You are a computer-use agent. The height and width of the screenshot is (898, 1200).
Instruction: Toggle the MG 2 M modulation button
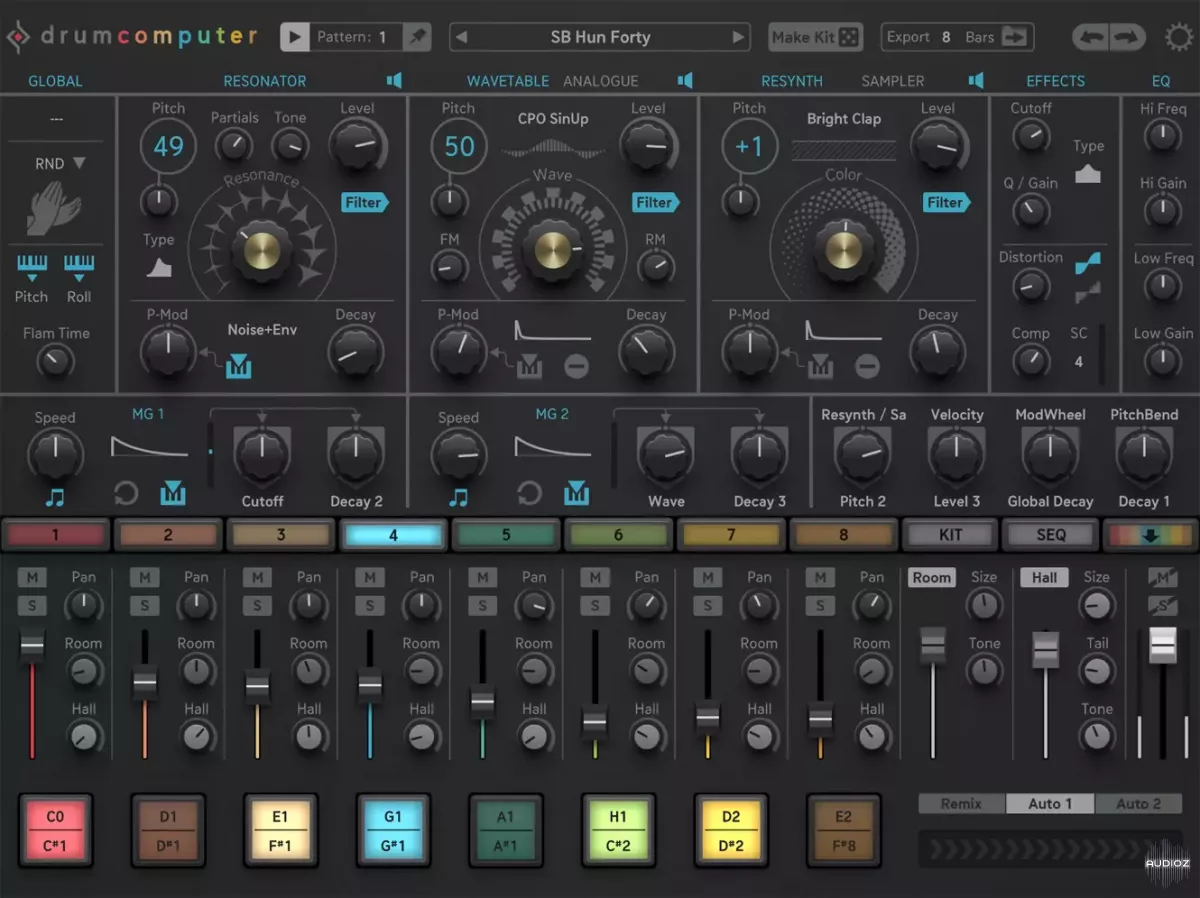[576, 493]
